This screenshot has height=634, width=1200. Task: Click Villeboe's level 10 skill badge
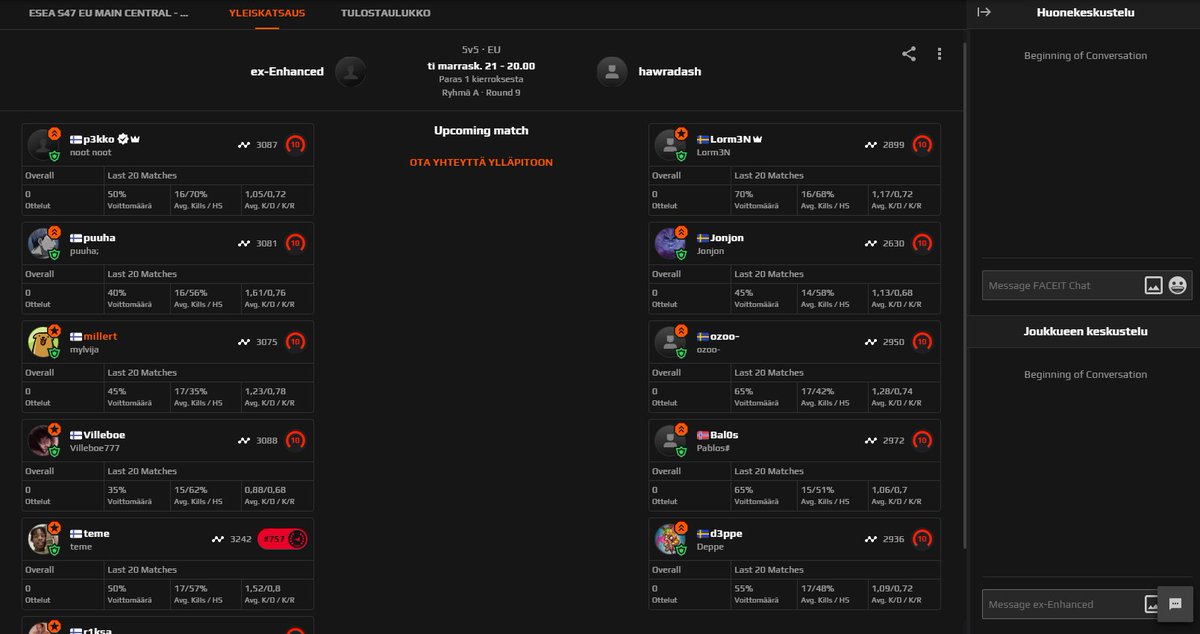295,440
